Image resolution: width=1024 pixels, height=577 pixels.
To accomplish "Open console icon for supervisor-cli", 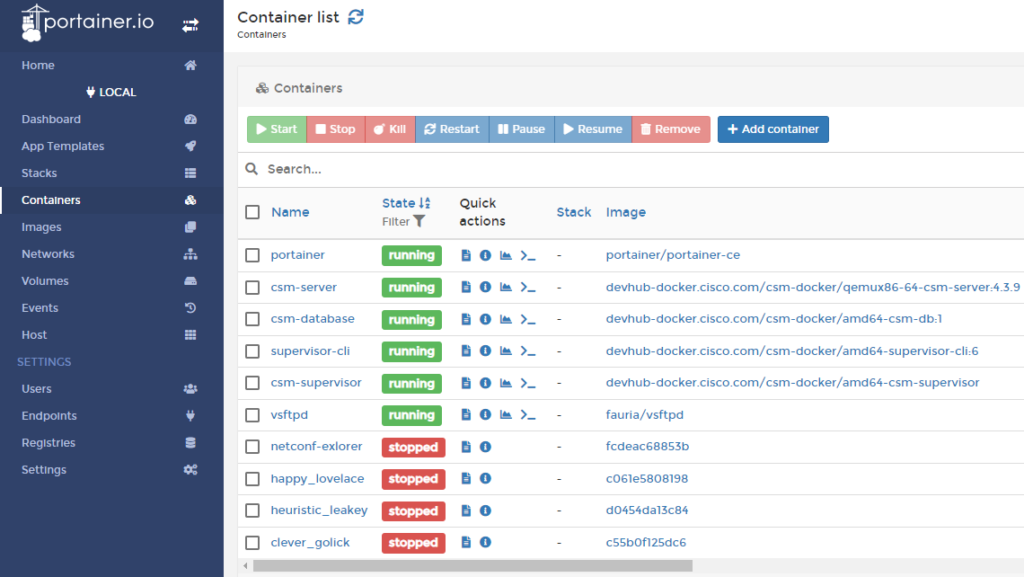I will (x=529, y=352).
